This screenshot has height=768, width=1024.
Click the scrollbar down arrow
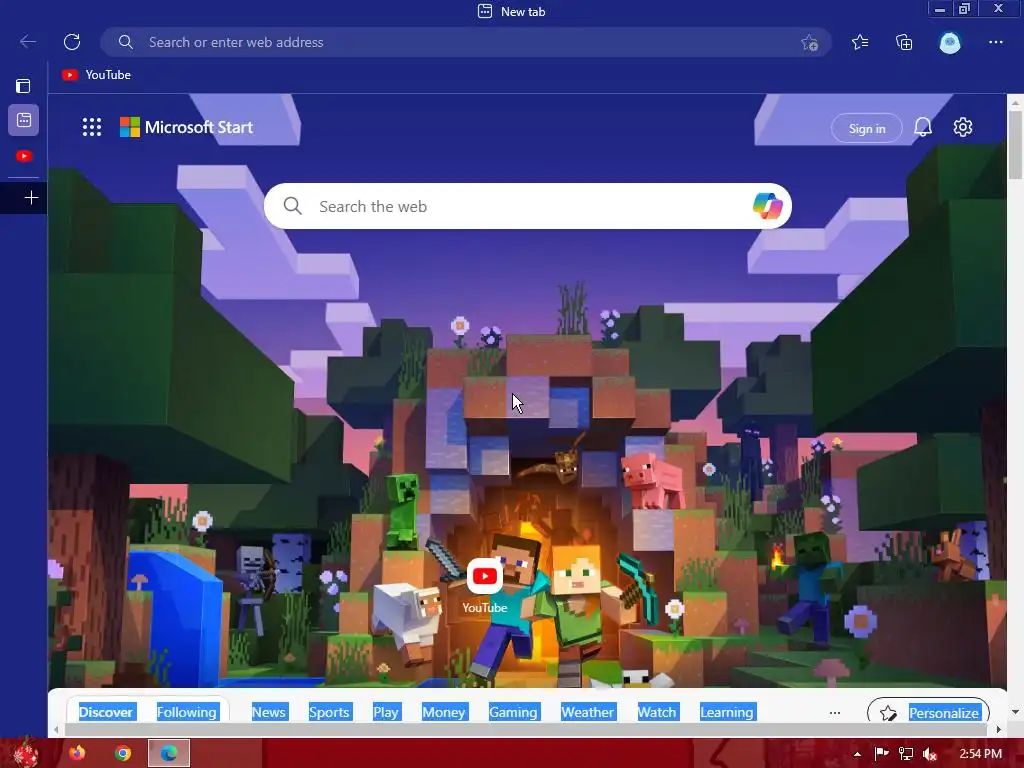click(x=1015, y=712)
